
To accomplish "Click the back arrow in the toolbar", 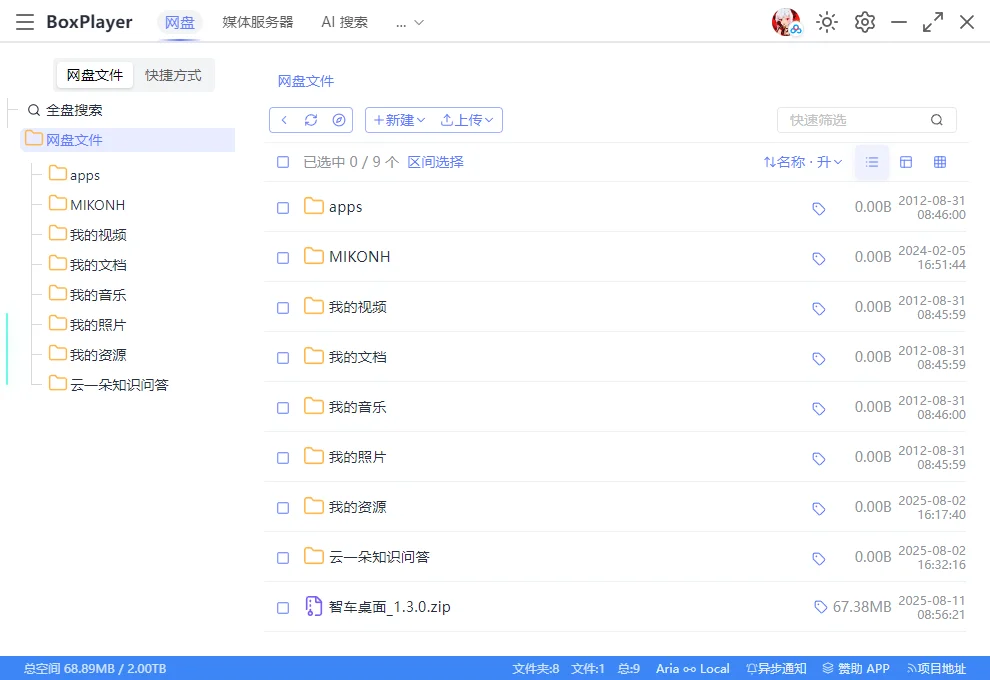I will [x=284, y=120].
